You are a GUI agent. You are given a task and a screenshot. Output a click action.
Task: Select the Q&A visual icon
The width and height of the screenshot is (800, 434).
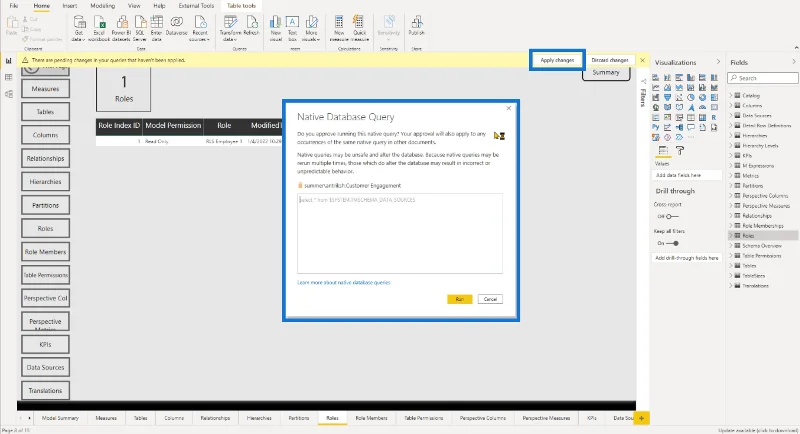click(691, 127)
